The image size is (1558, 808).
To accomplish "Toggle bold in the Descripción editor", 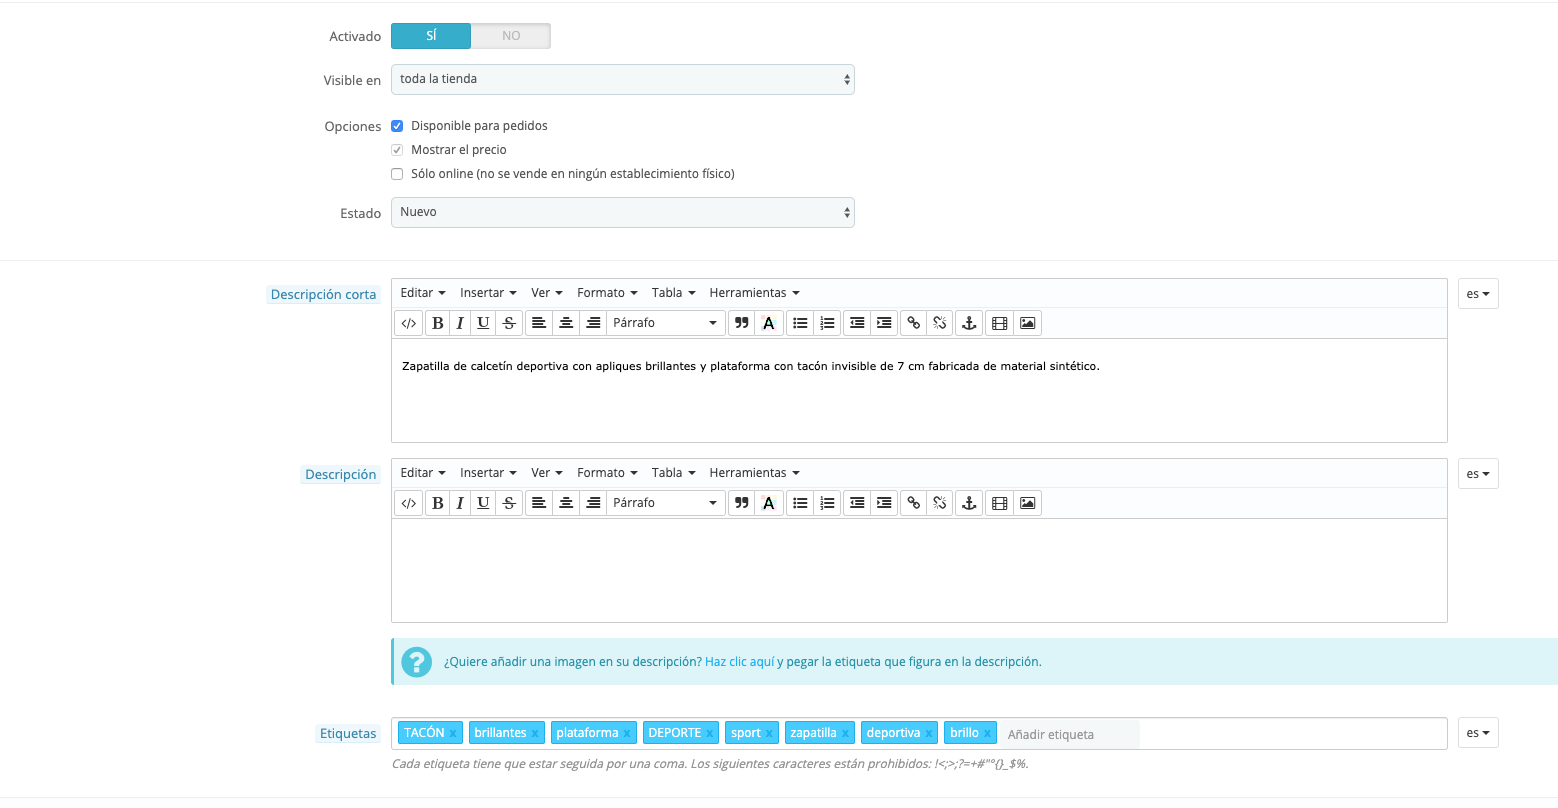I will click(437, 503).
